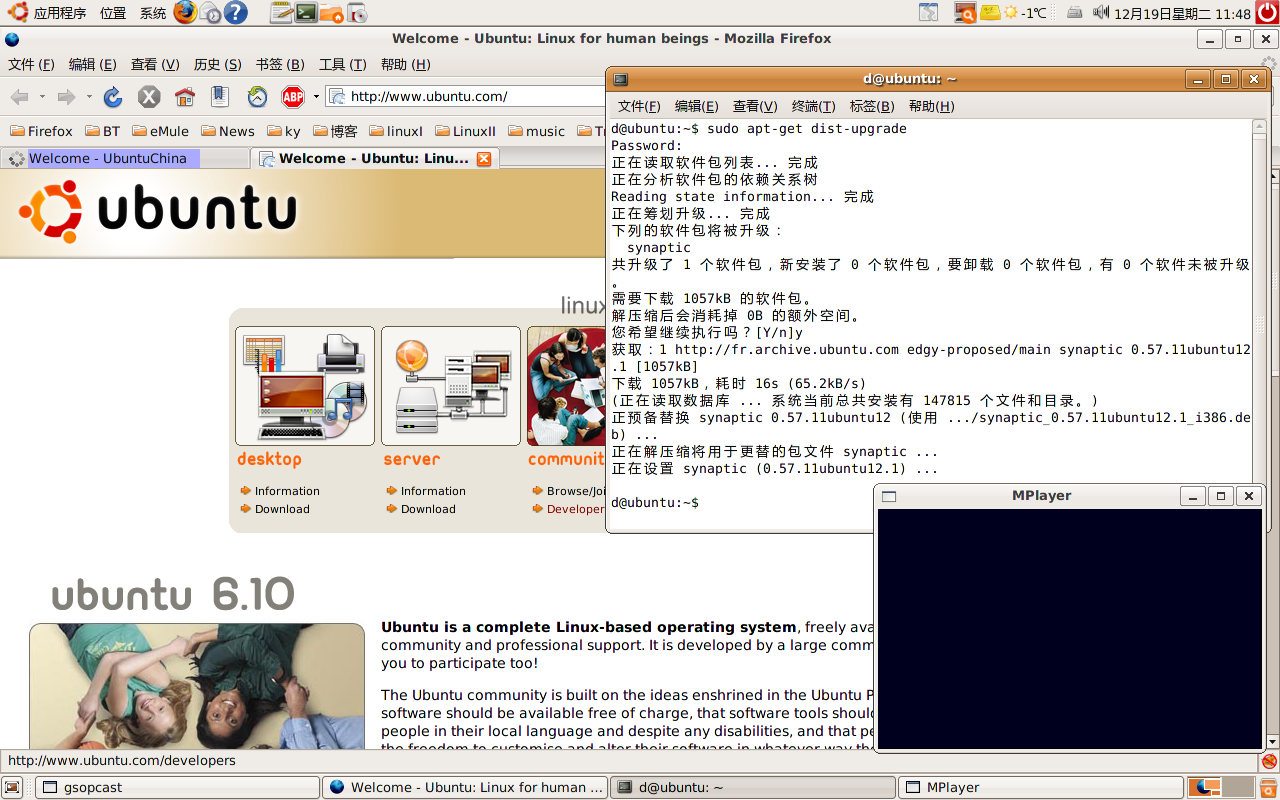Open the 位置 Places menu
The height and width of the screenshot is (800, 1280).
113,13
